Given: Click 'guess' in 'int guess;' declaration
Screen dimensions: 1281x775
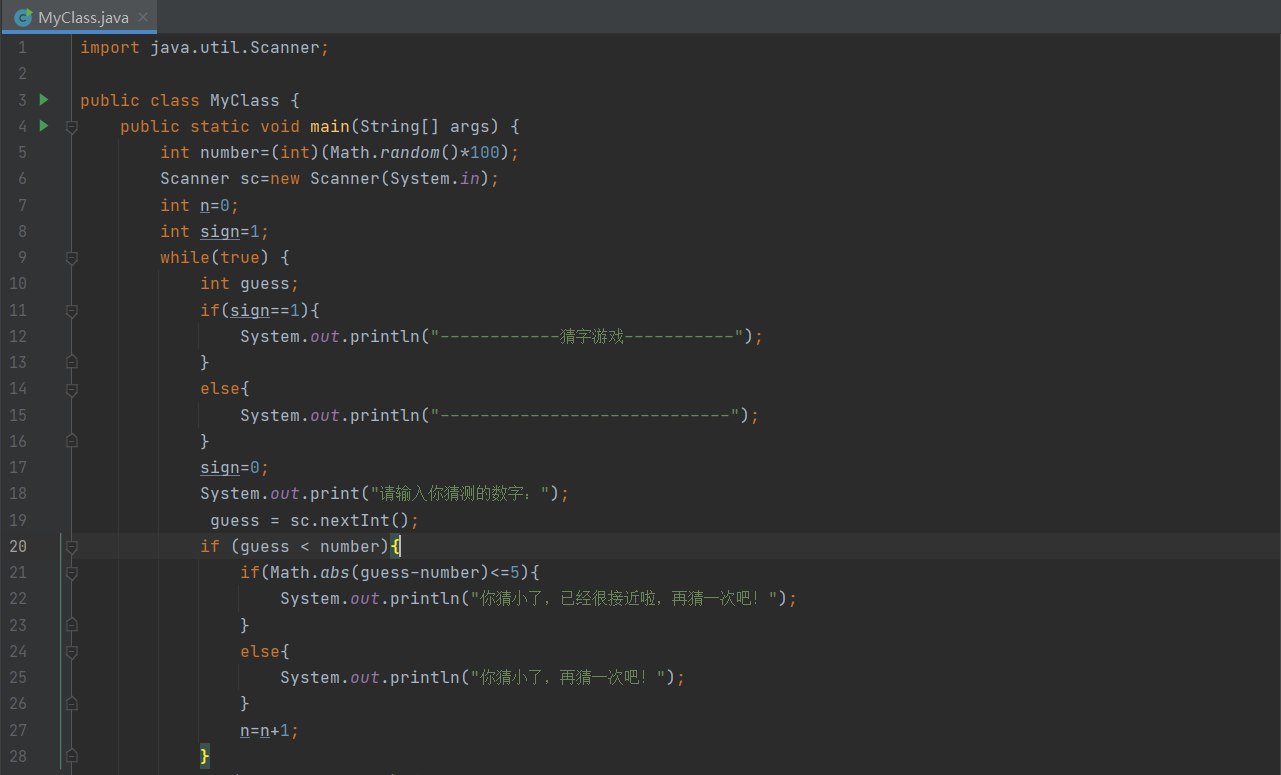Looking at the screenshot, I should click(265, 284).
